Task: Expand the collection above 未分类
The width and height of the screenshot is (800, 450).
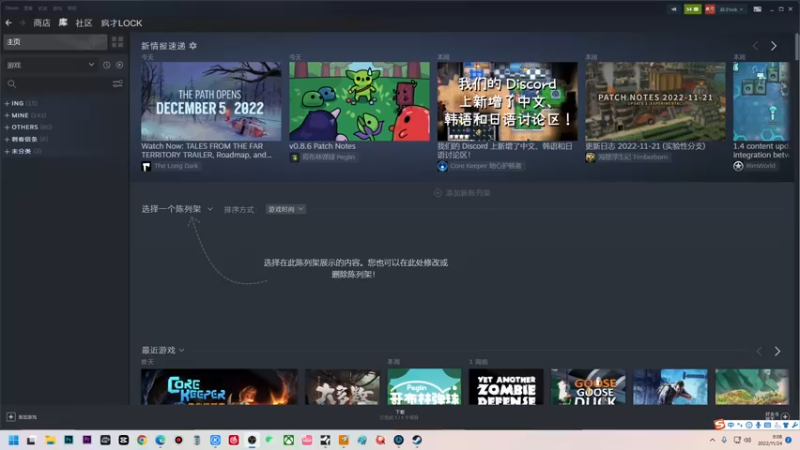Action: coord(7,139)
